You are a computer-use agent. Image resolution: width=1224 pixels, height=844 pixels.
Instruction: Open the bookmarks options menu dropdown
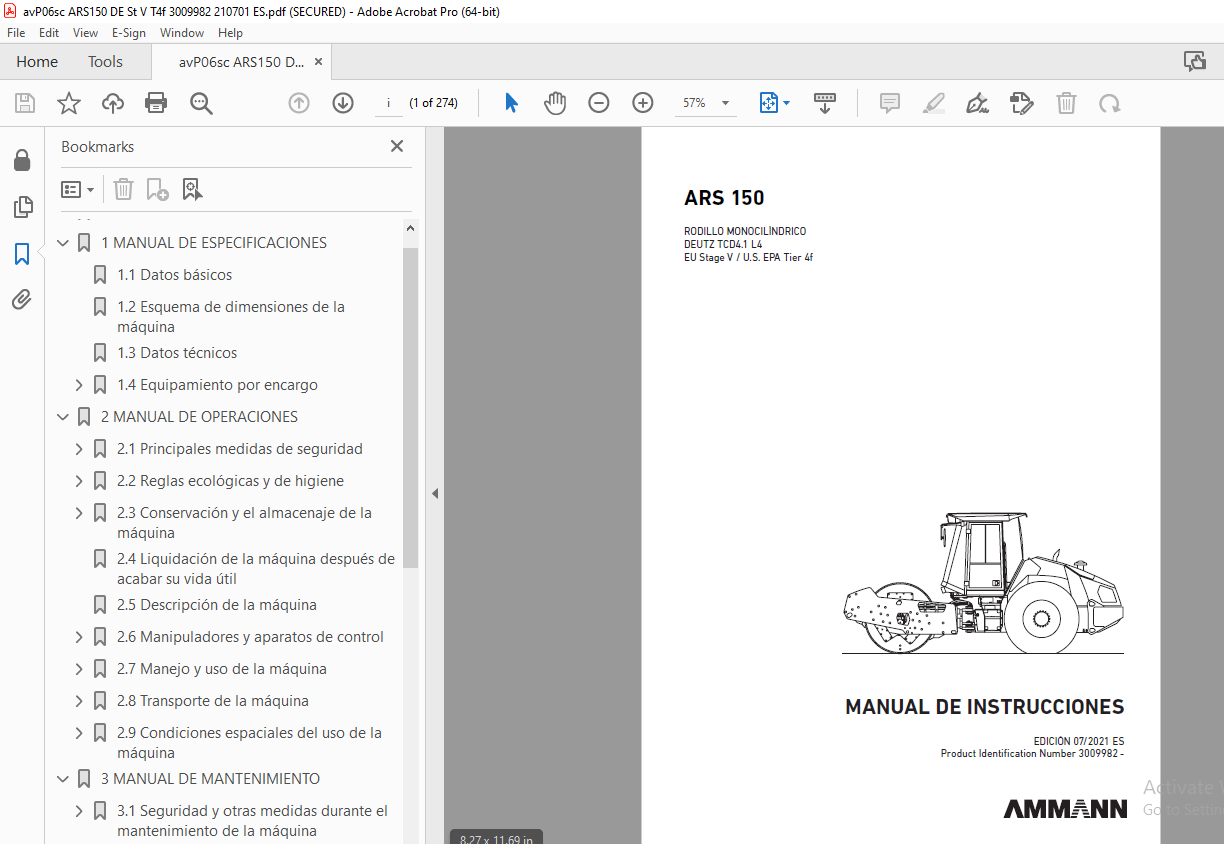(78, 189)
